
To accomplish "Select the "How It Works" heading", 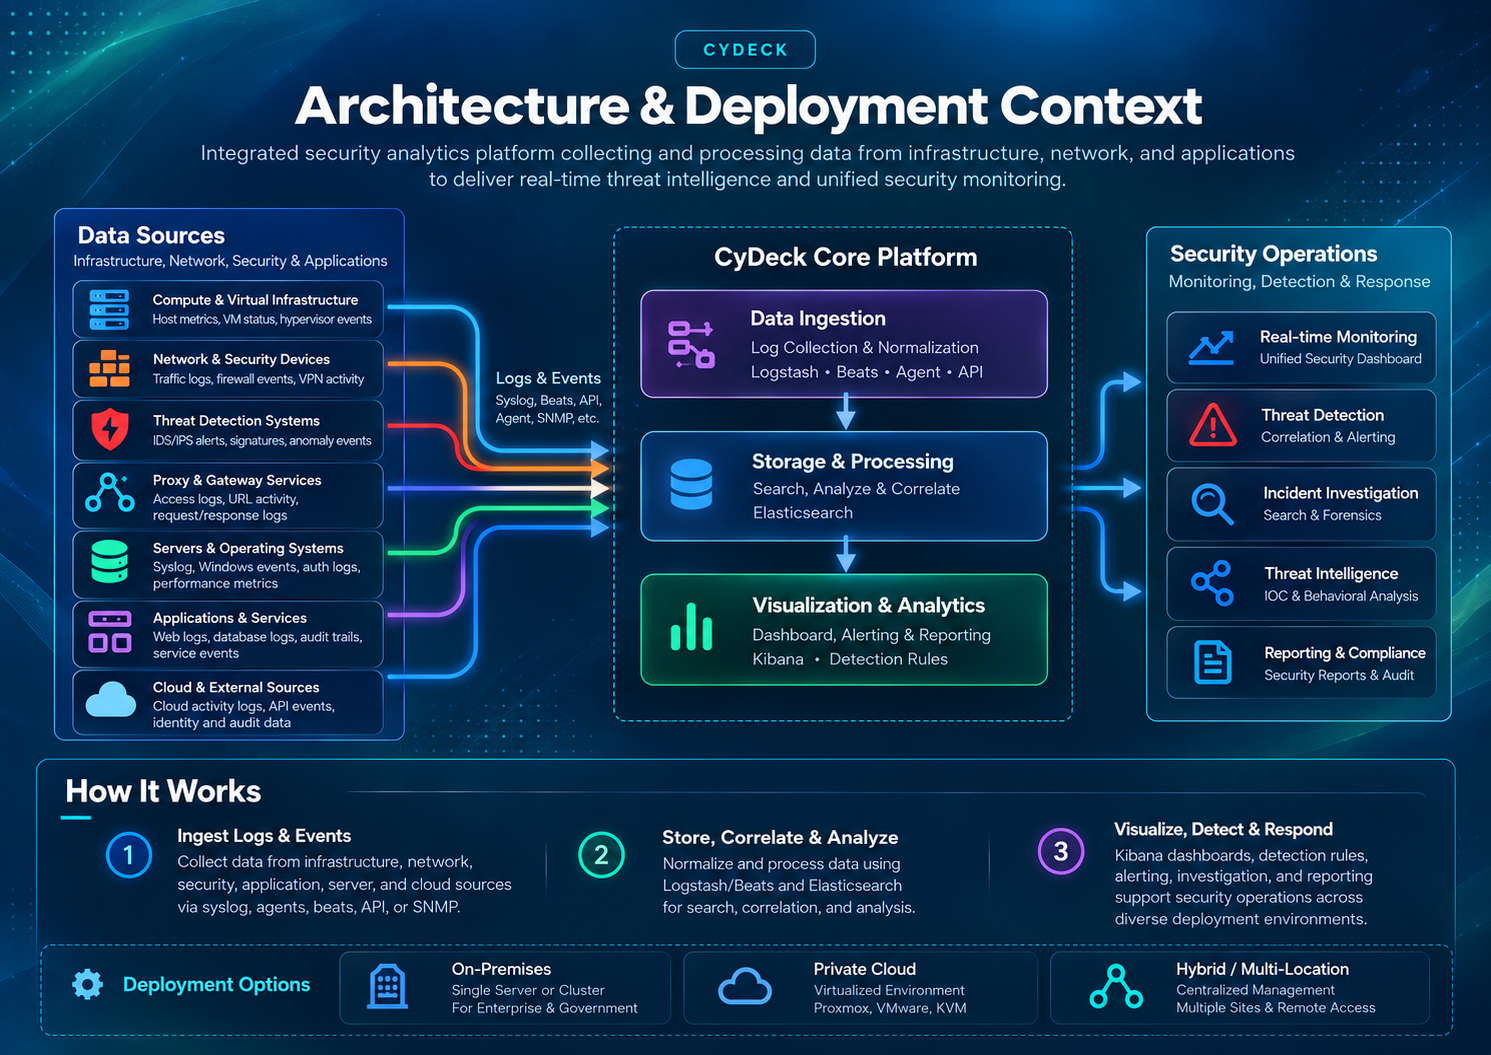I will tap(163, 792).
